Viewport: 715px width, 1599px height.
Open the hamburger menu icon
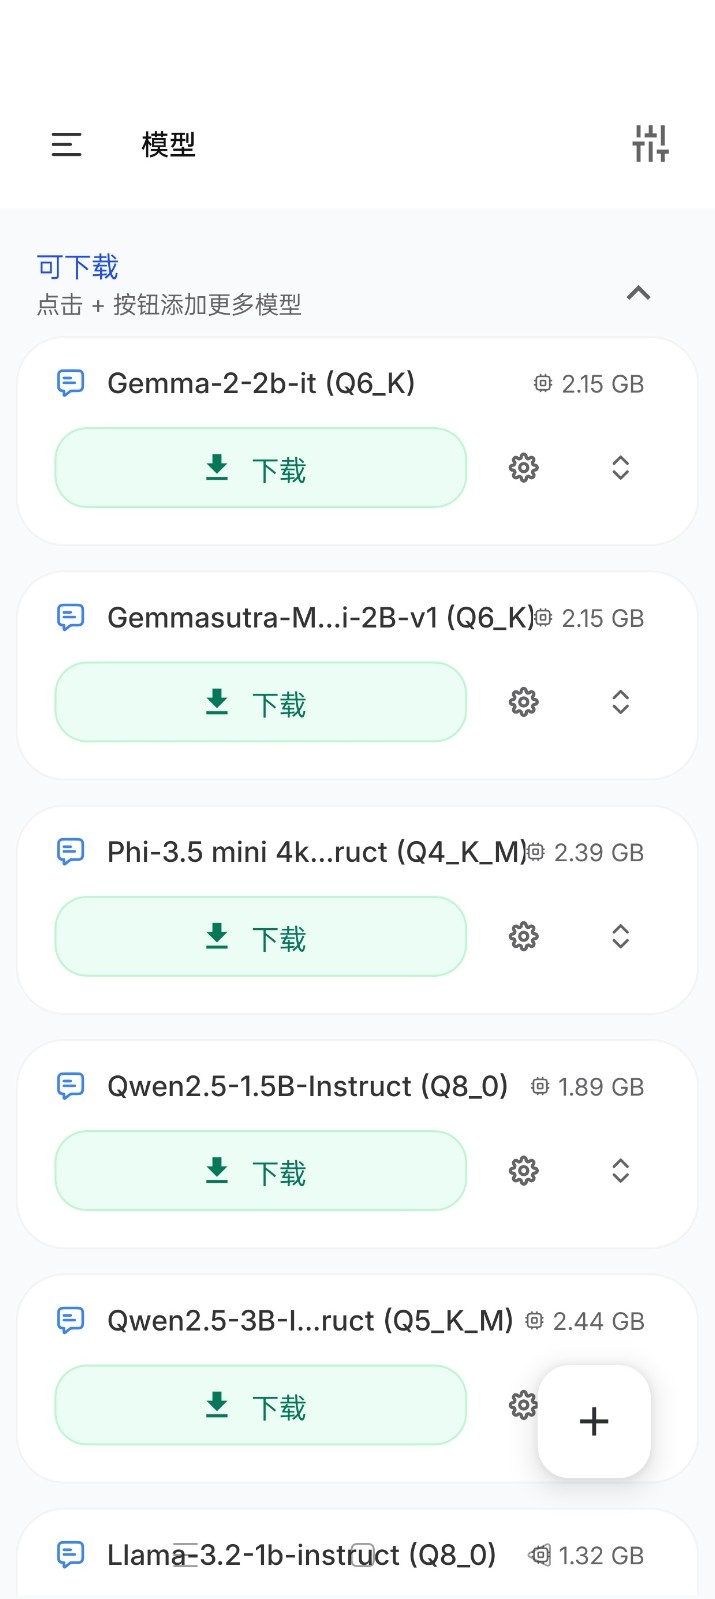(x=65, y=145)
